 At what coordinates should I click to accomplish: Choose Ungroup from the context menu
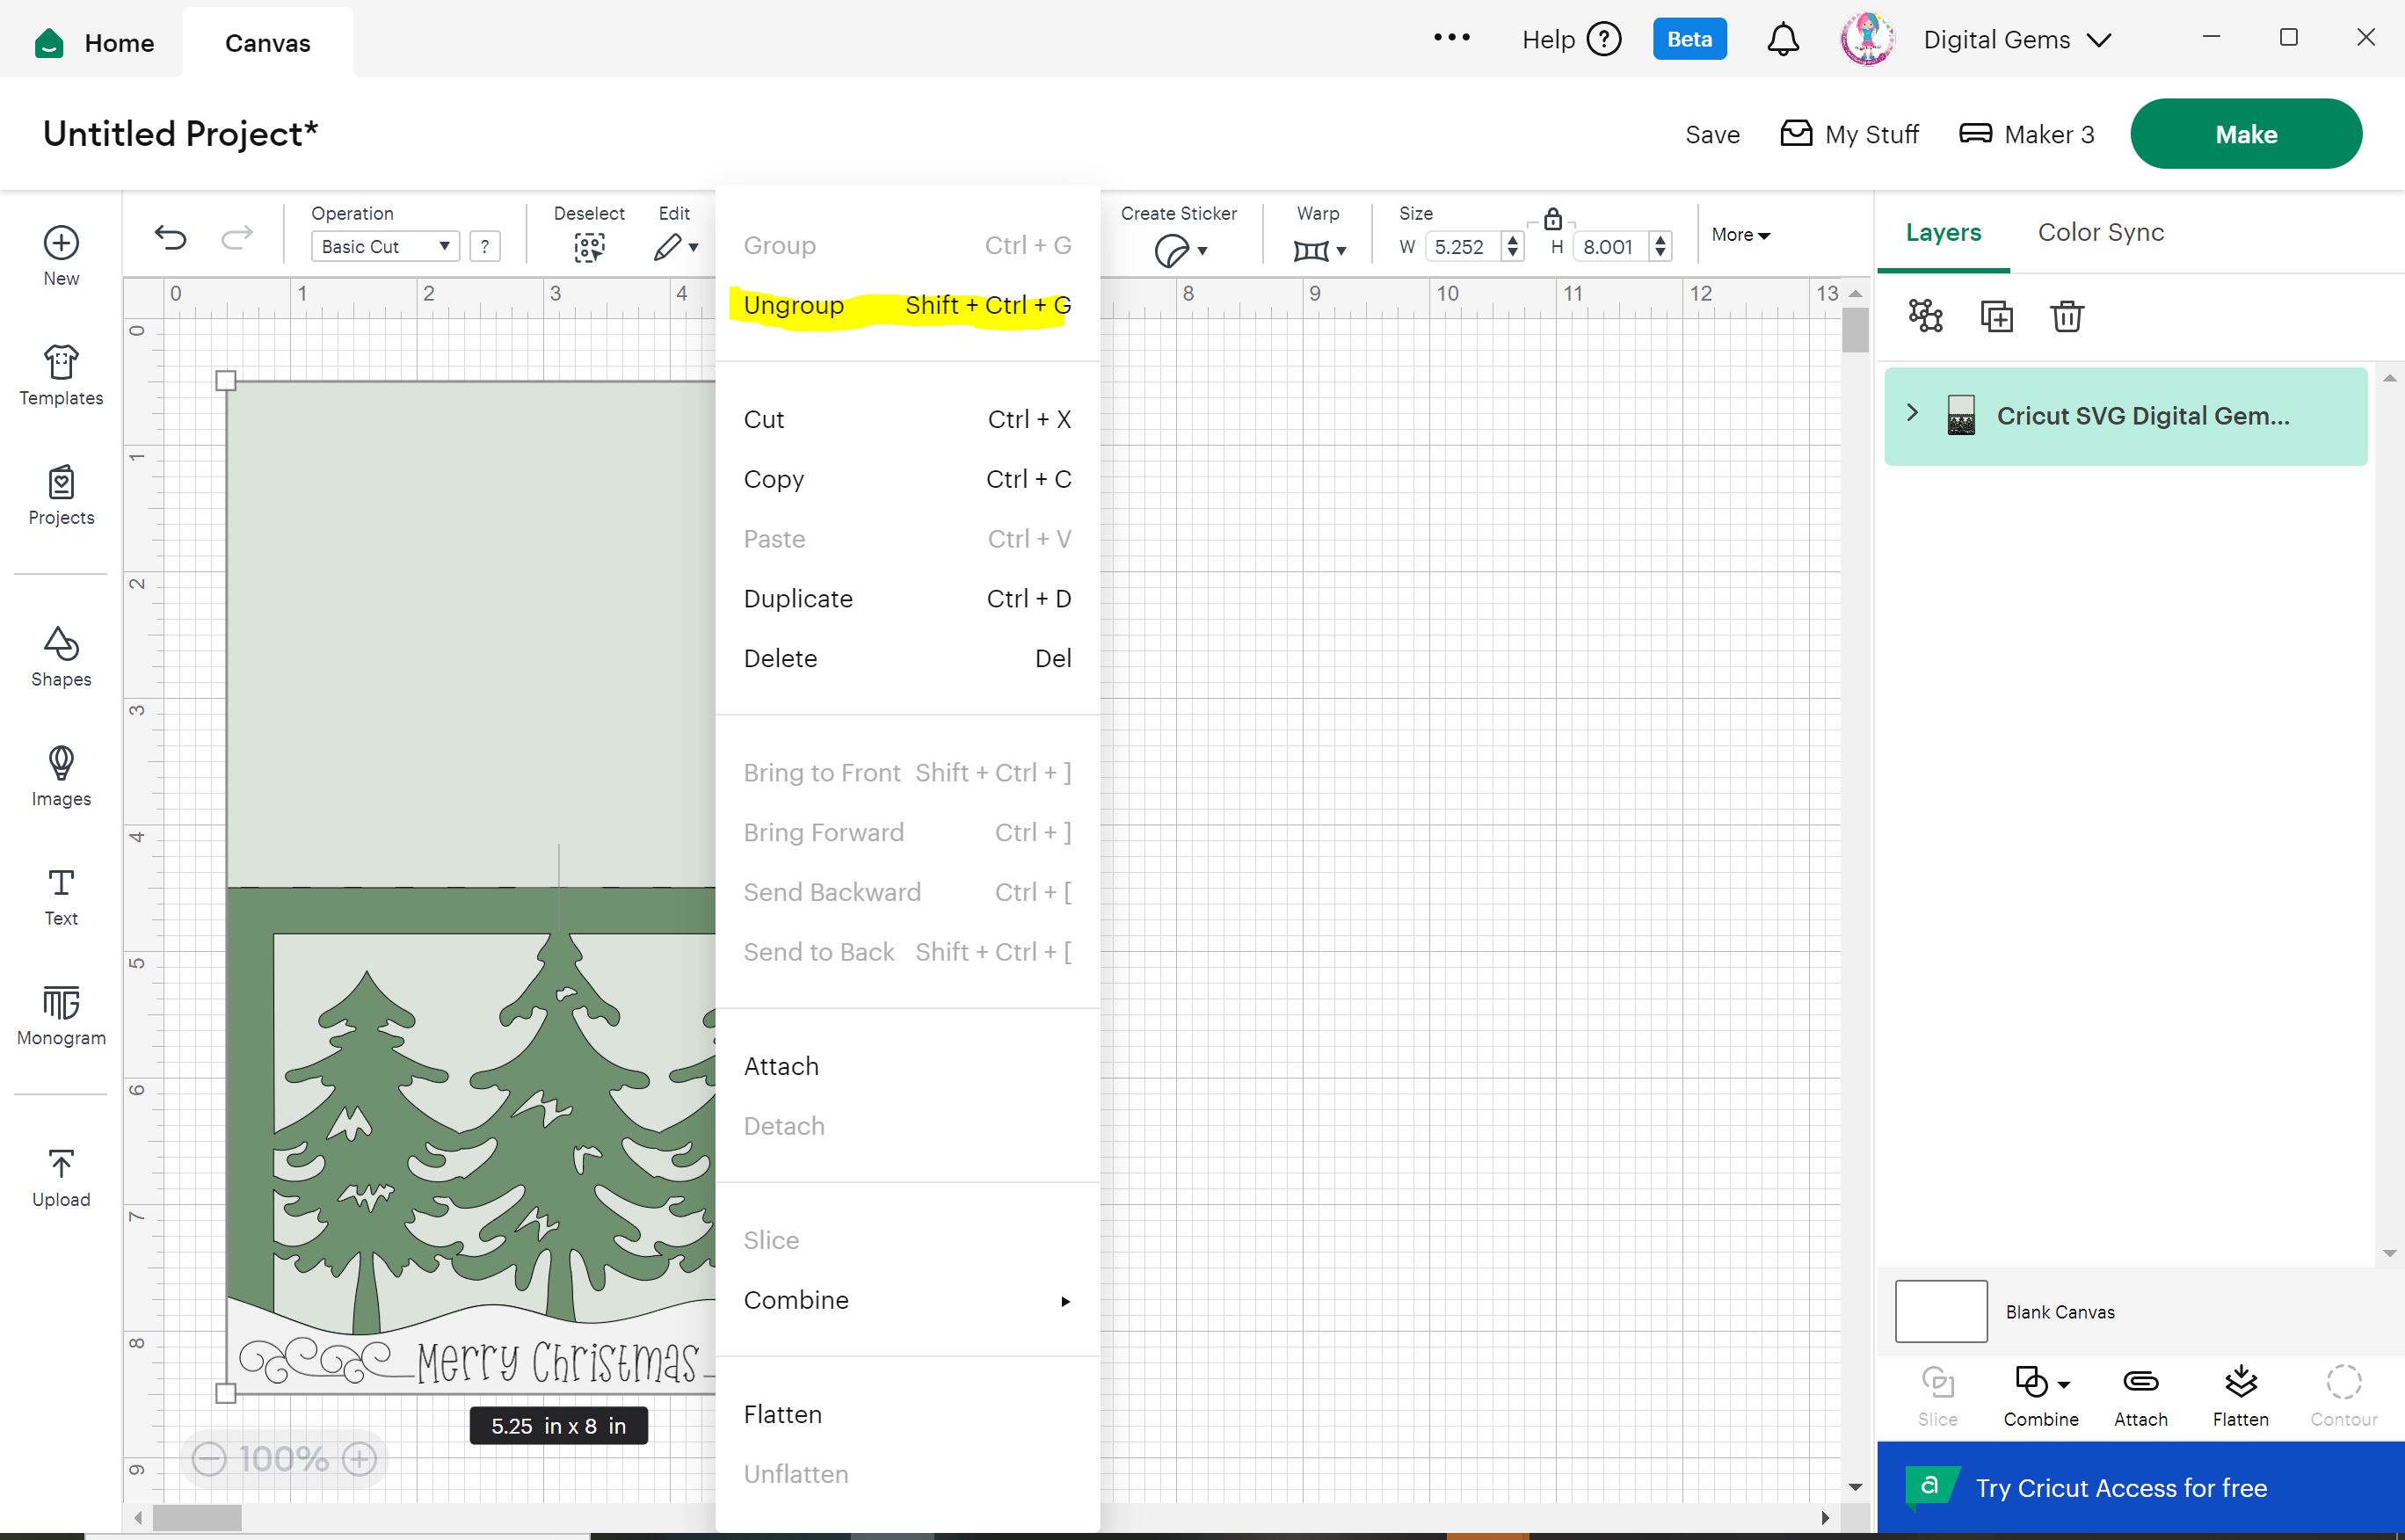pyautogui.click(x=794, y=305)
